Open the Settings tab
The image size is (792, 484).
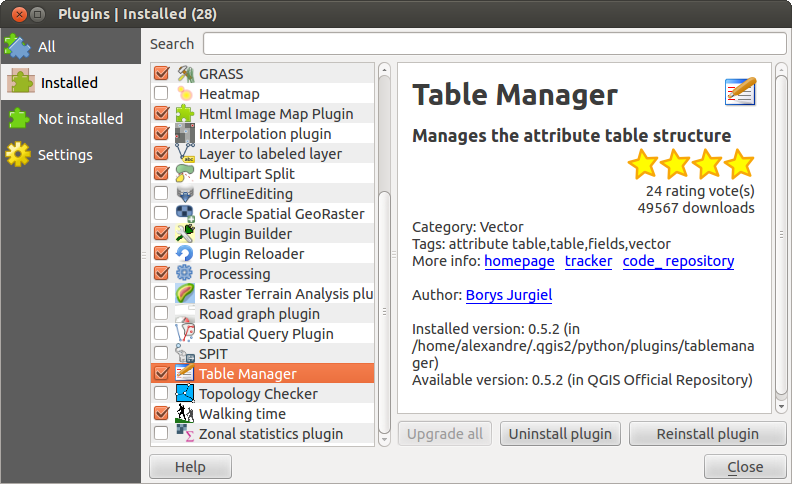coord(65,155)
